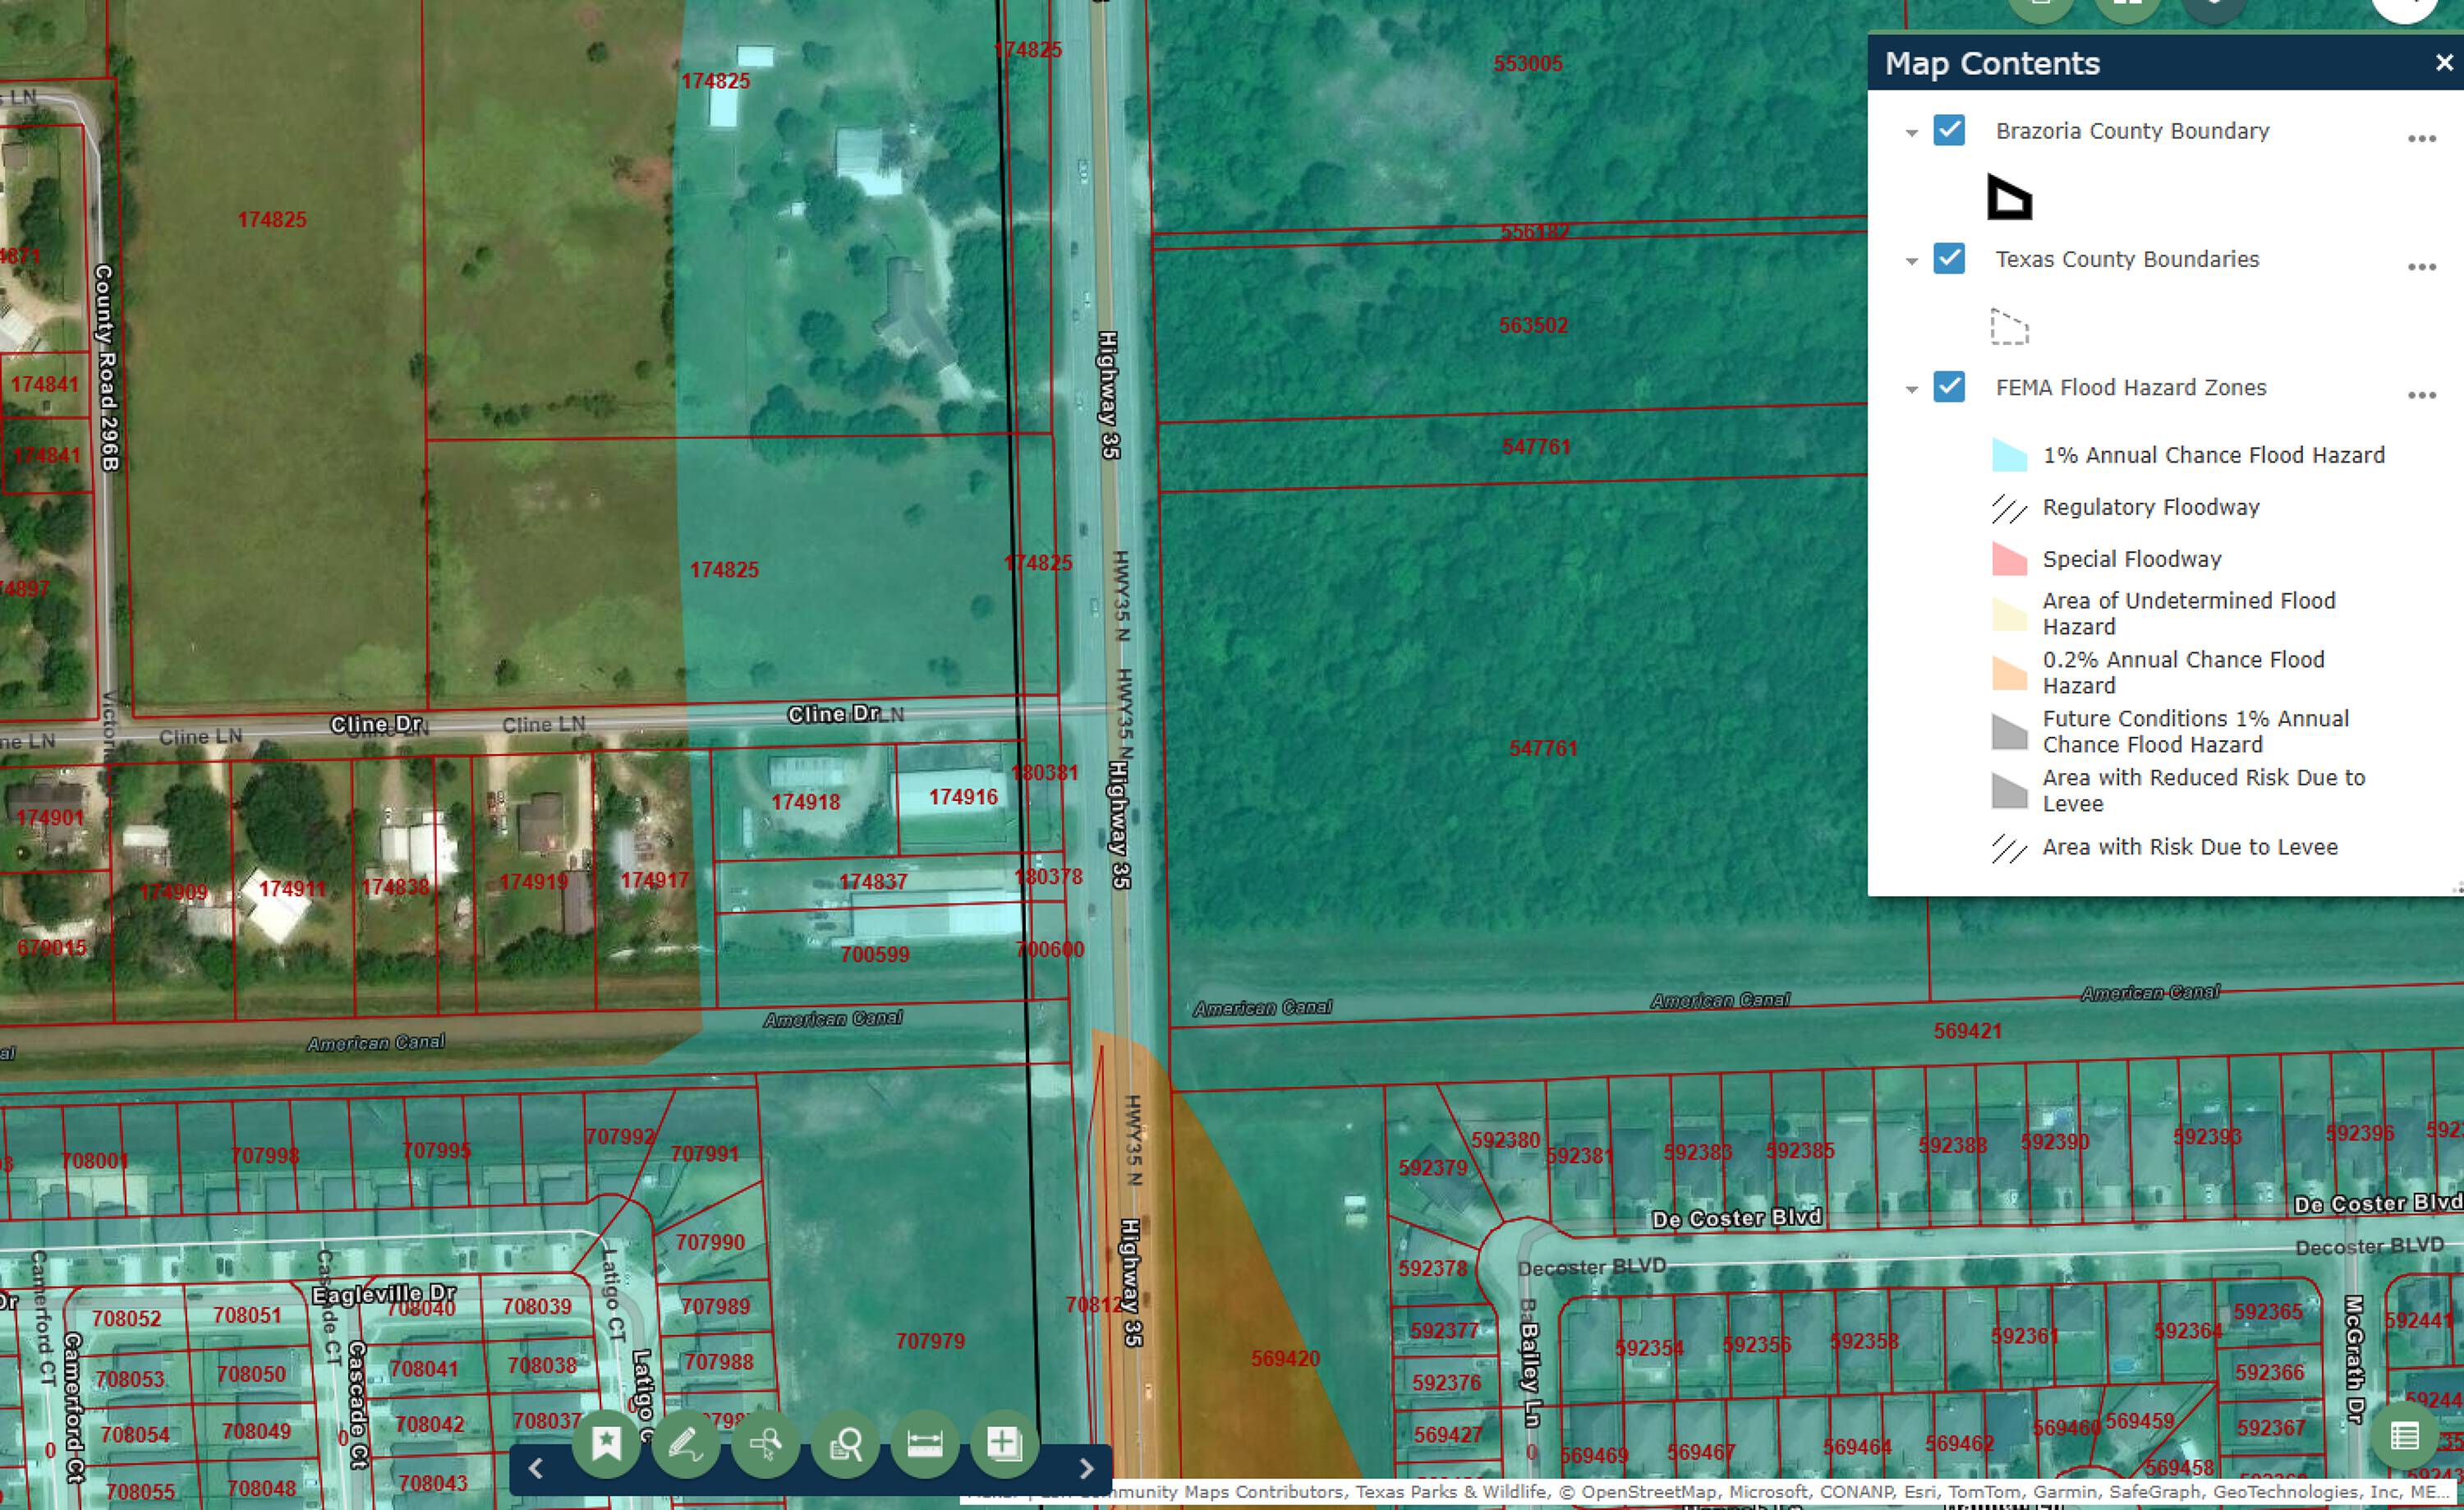Collapse FEMA Flood Hazard Zones legend
The width and height of the screenshot is (2464, 1510).
pos(1911,389)
